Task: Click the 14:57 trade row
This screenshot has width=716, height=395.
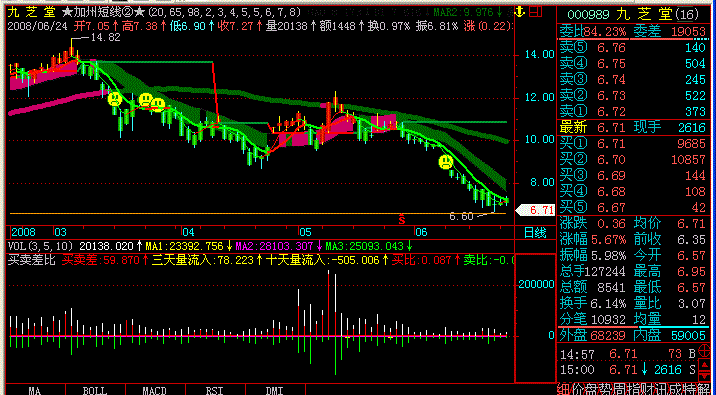Action: (x=628, y=354)
